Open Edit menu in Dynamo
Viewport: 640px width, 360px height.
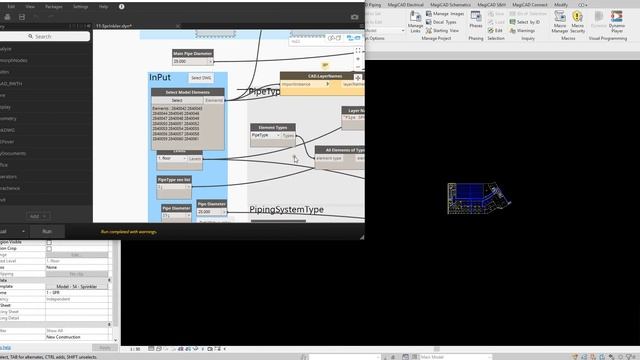(11, 7)
